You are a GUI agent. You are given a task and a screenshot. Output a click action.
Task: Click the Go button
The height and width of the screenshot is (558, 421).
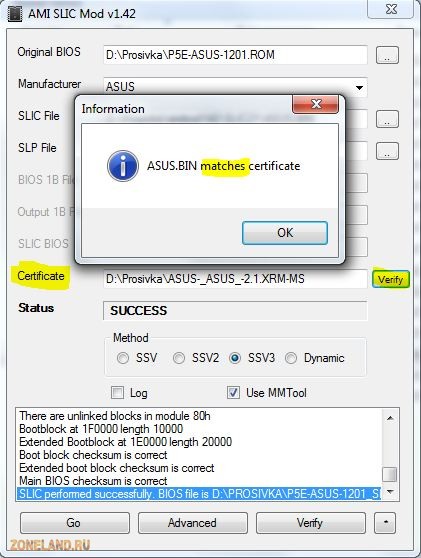pyautogui.click(x=75, y=523)
